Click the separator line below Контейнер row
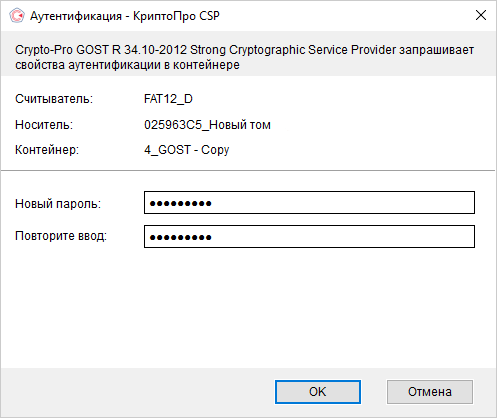Viewport: 497px width, 418px height. [248, 171]
